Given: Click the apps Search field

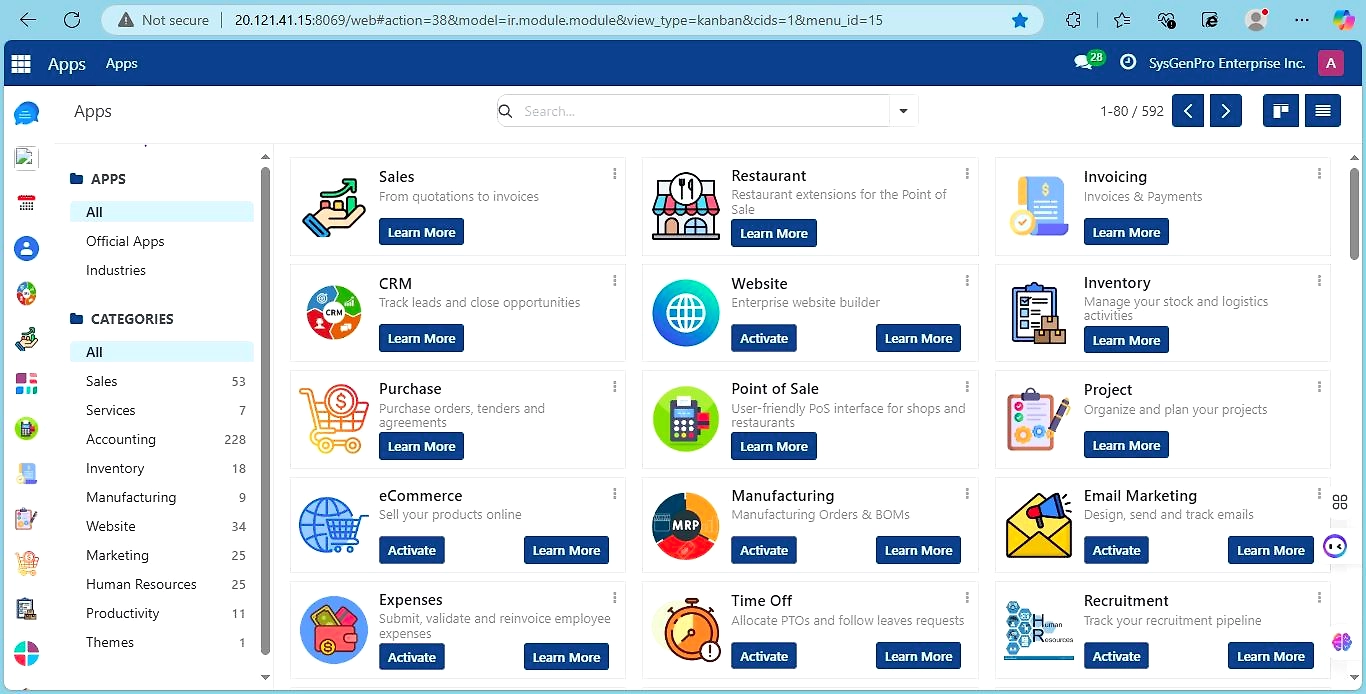Looking at the screenshot, I should tap(705, 111).
